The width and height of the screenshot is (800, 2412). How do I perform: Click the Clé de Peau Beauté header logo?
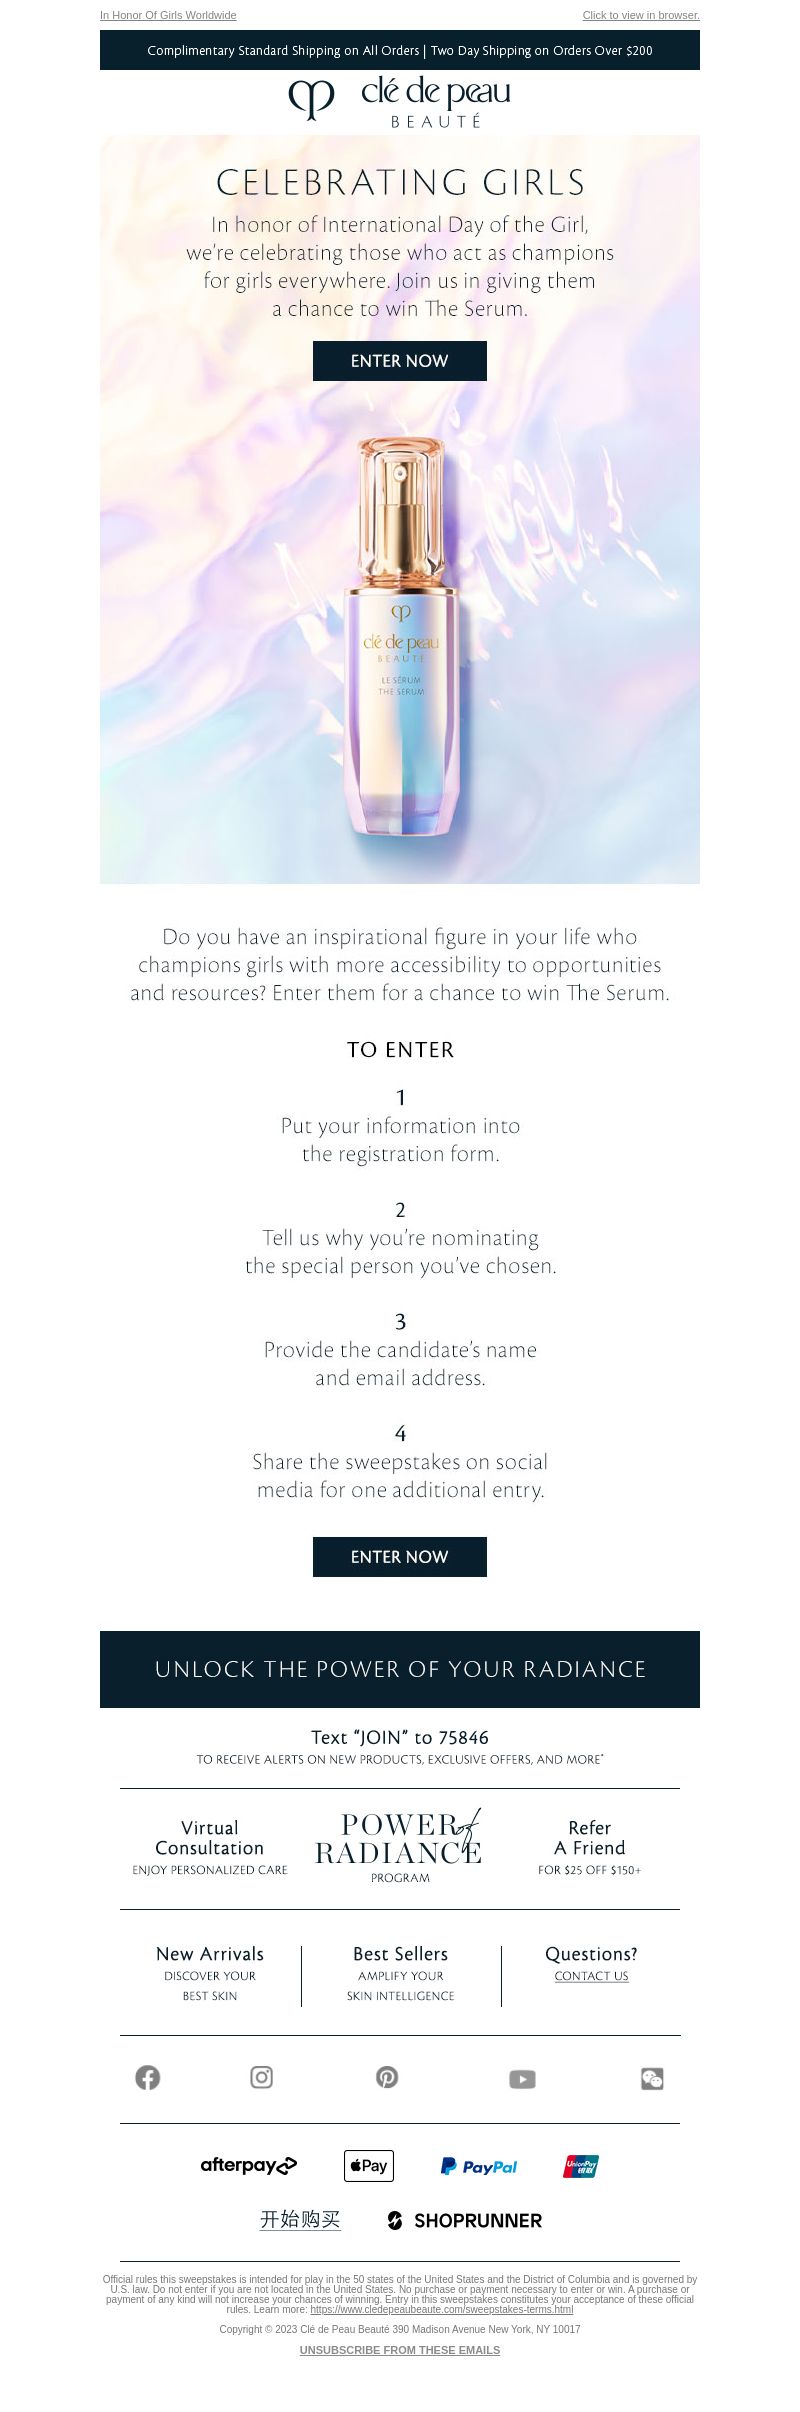coord(400,102)
